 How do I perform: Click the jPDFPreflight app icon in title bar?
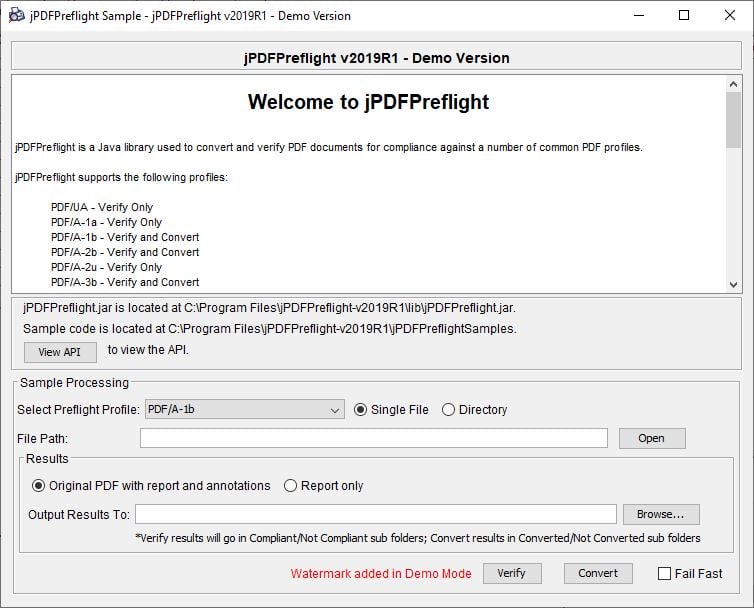tap(16, 15)
